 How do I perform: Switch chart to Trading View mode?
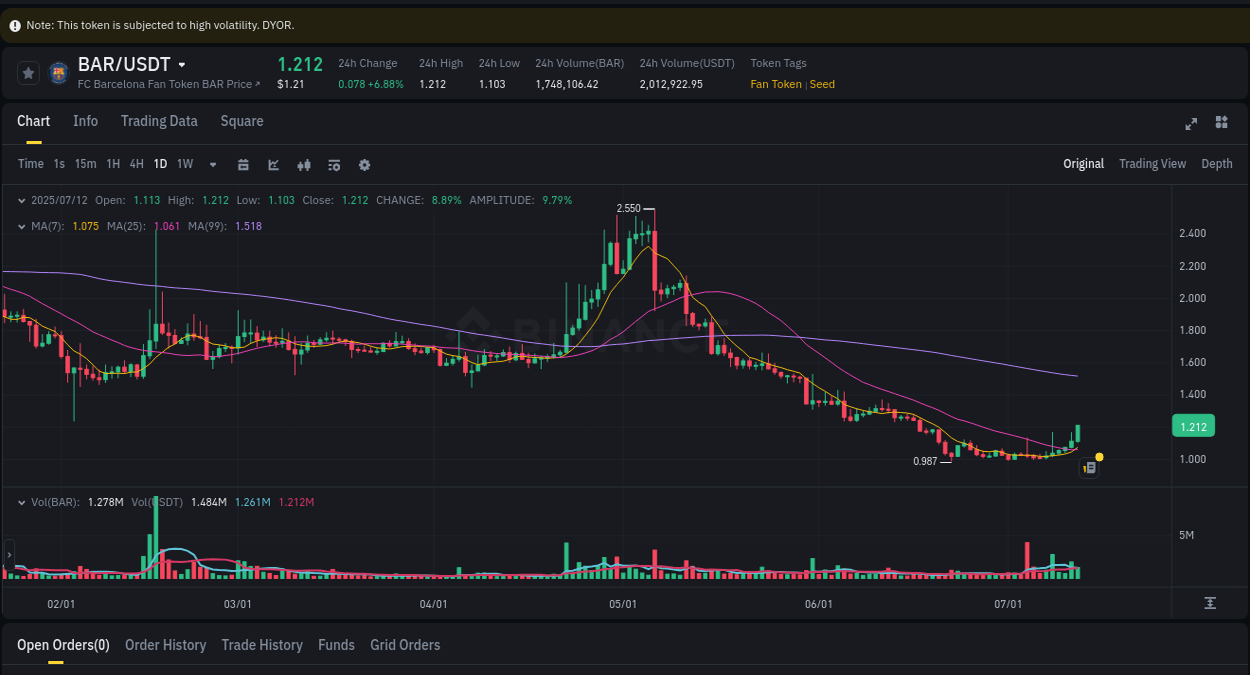[x=1152, y=163]
